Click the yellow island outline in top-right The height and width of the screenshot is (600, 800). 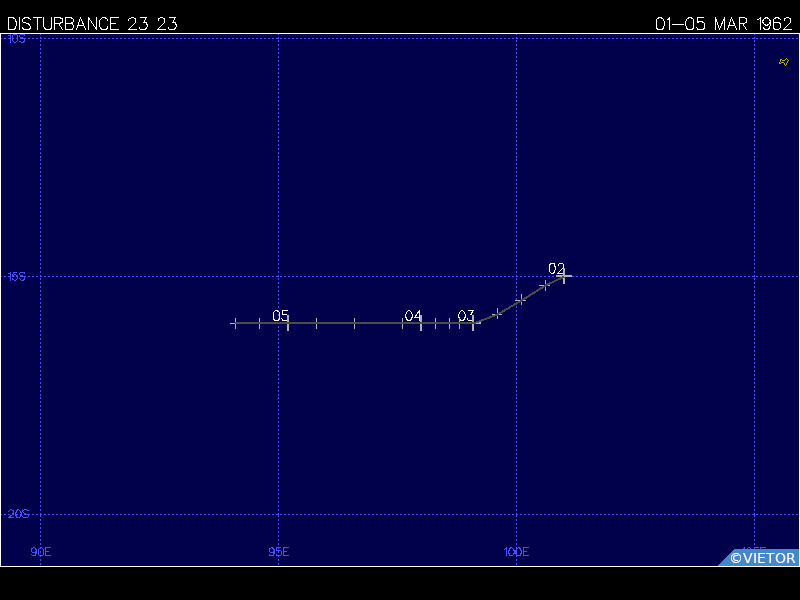[784, 62]
